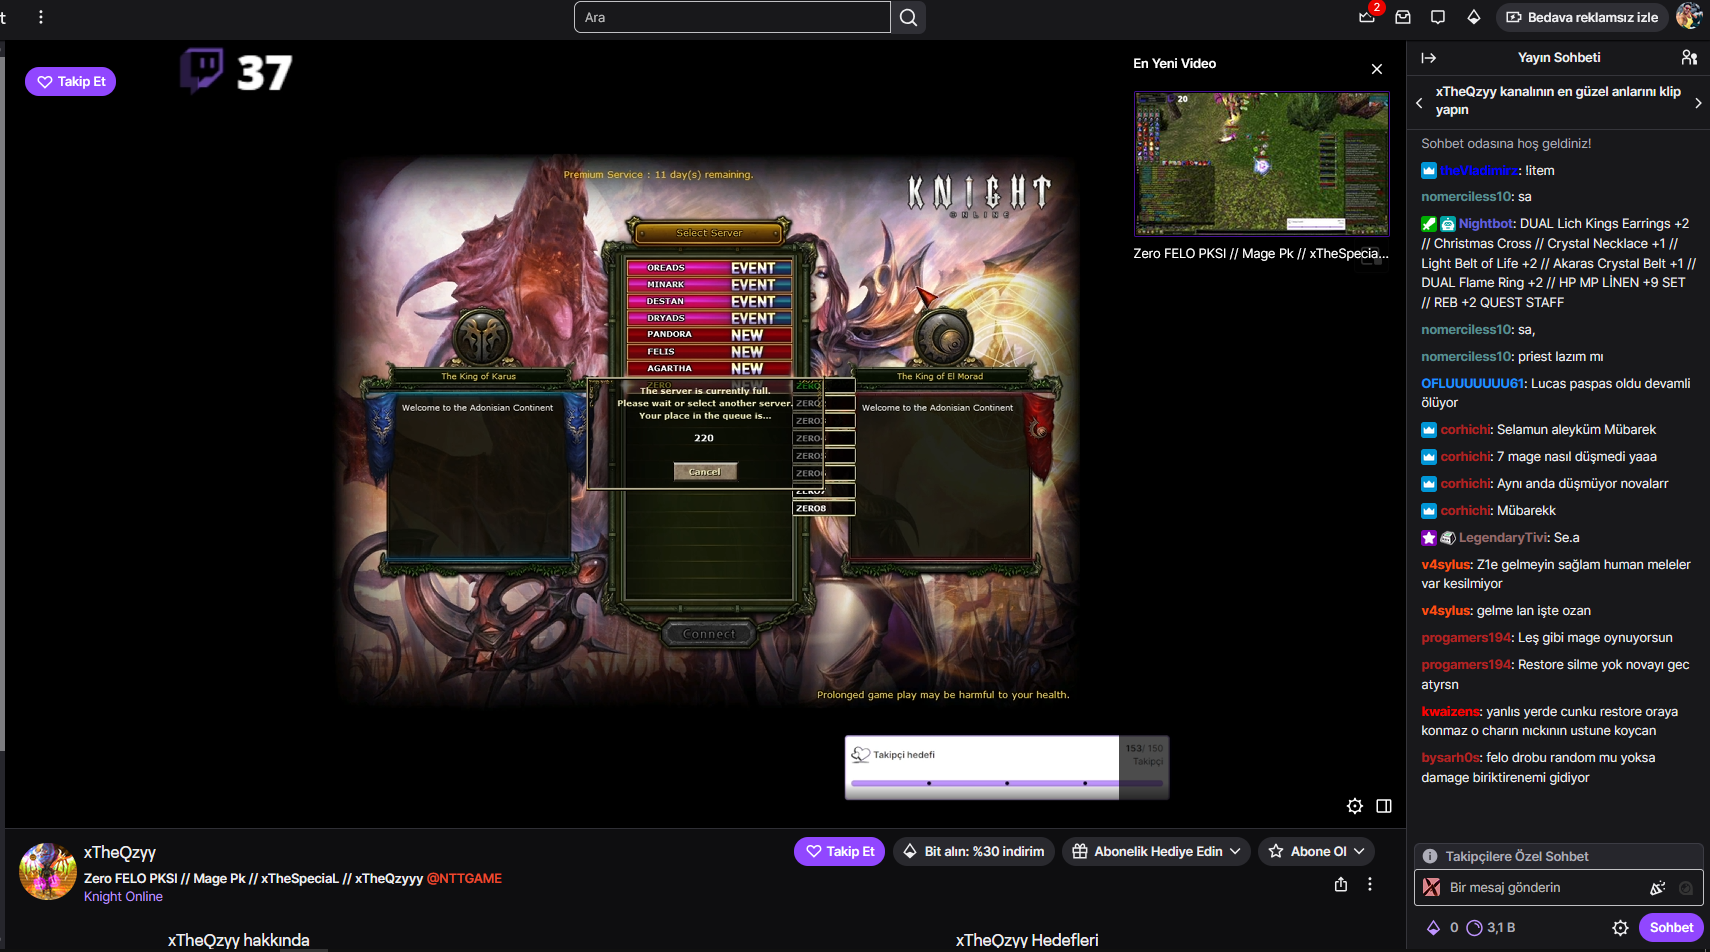Open Prime loot crown icon with badge 2

[x=1367, y=17]
